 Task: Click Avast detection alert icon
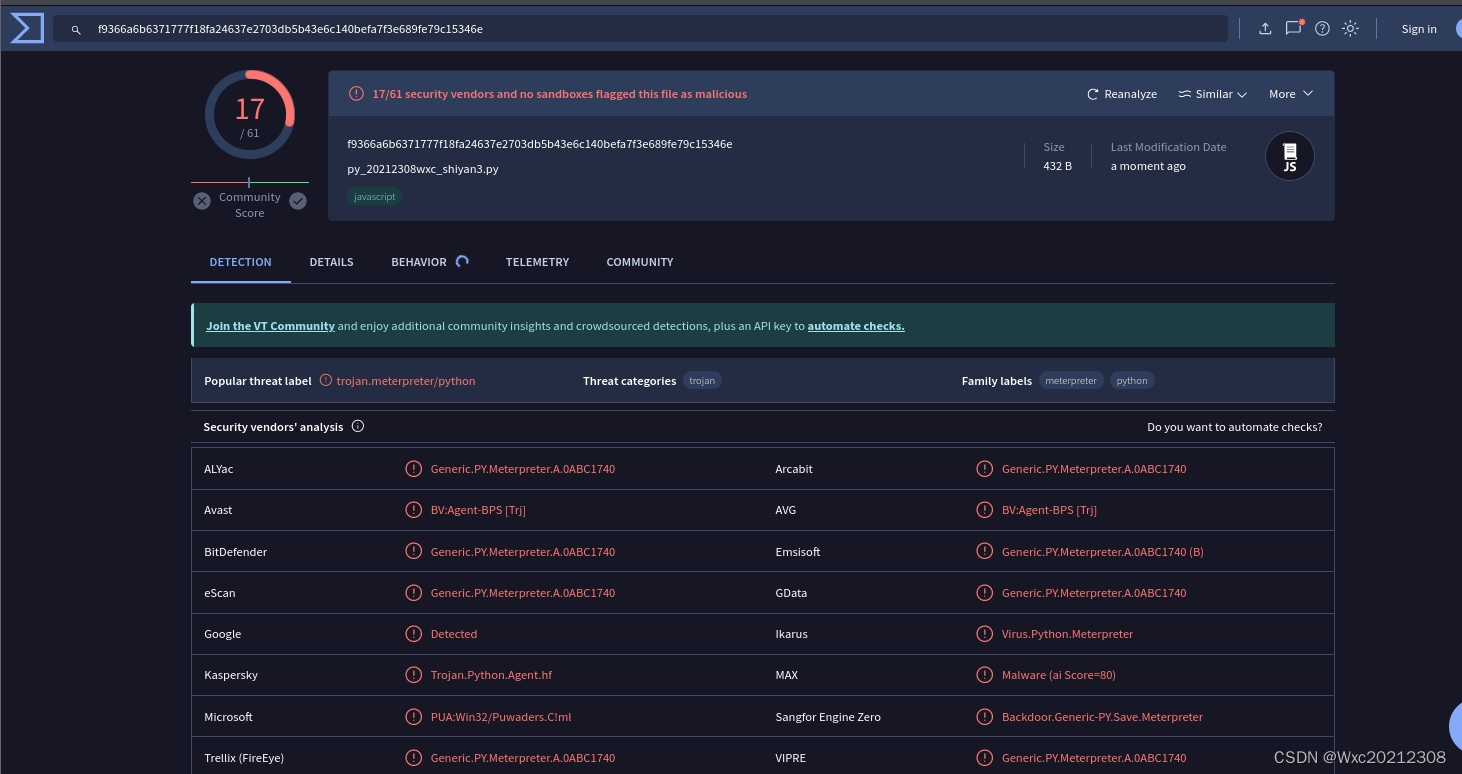[x=413, y=510]
